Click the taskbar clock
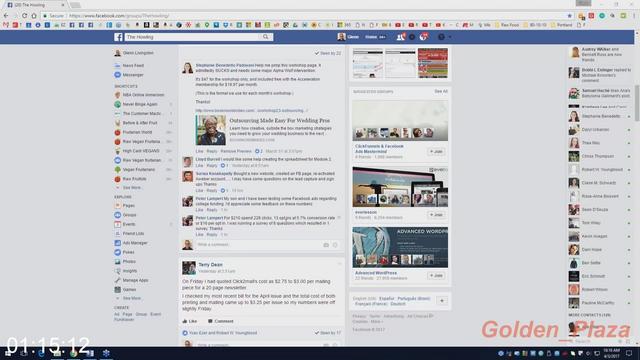The image size is (640, 360). [611, 353]
